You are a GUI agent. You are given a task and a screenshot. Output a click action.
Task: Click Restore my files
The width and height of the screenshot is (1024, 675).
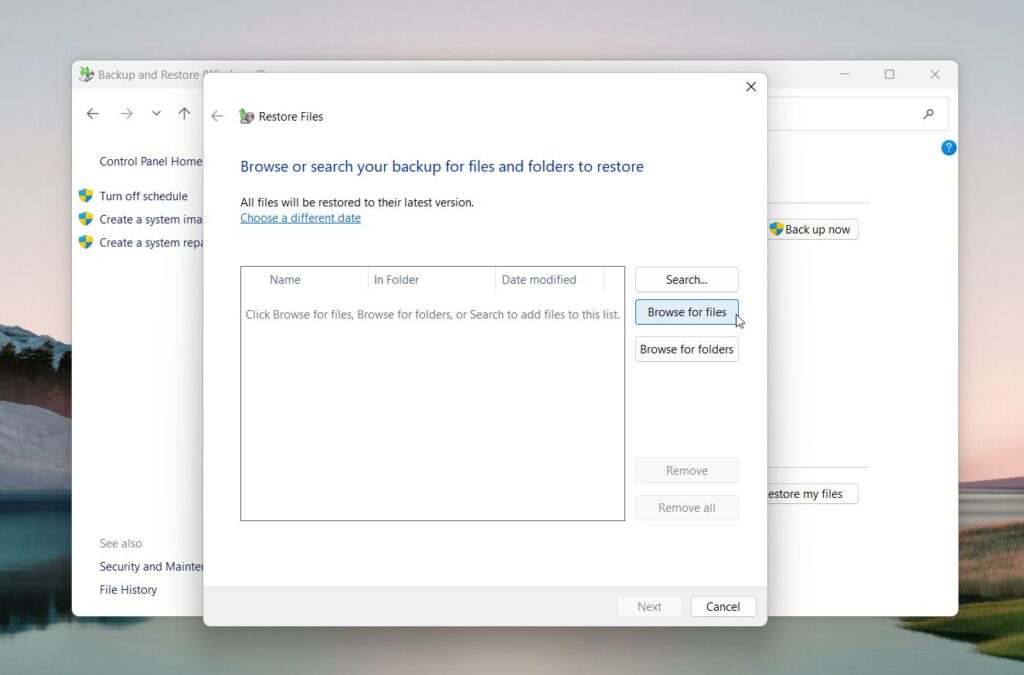[812, 493]
